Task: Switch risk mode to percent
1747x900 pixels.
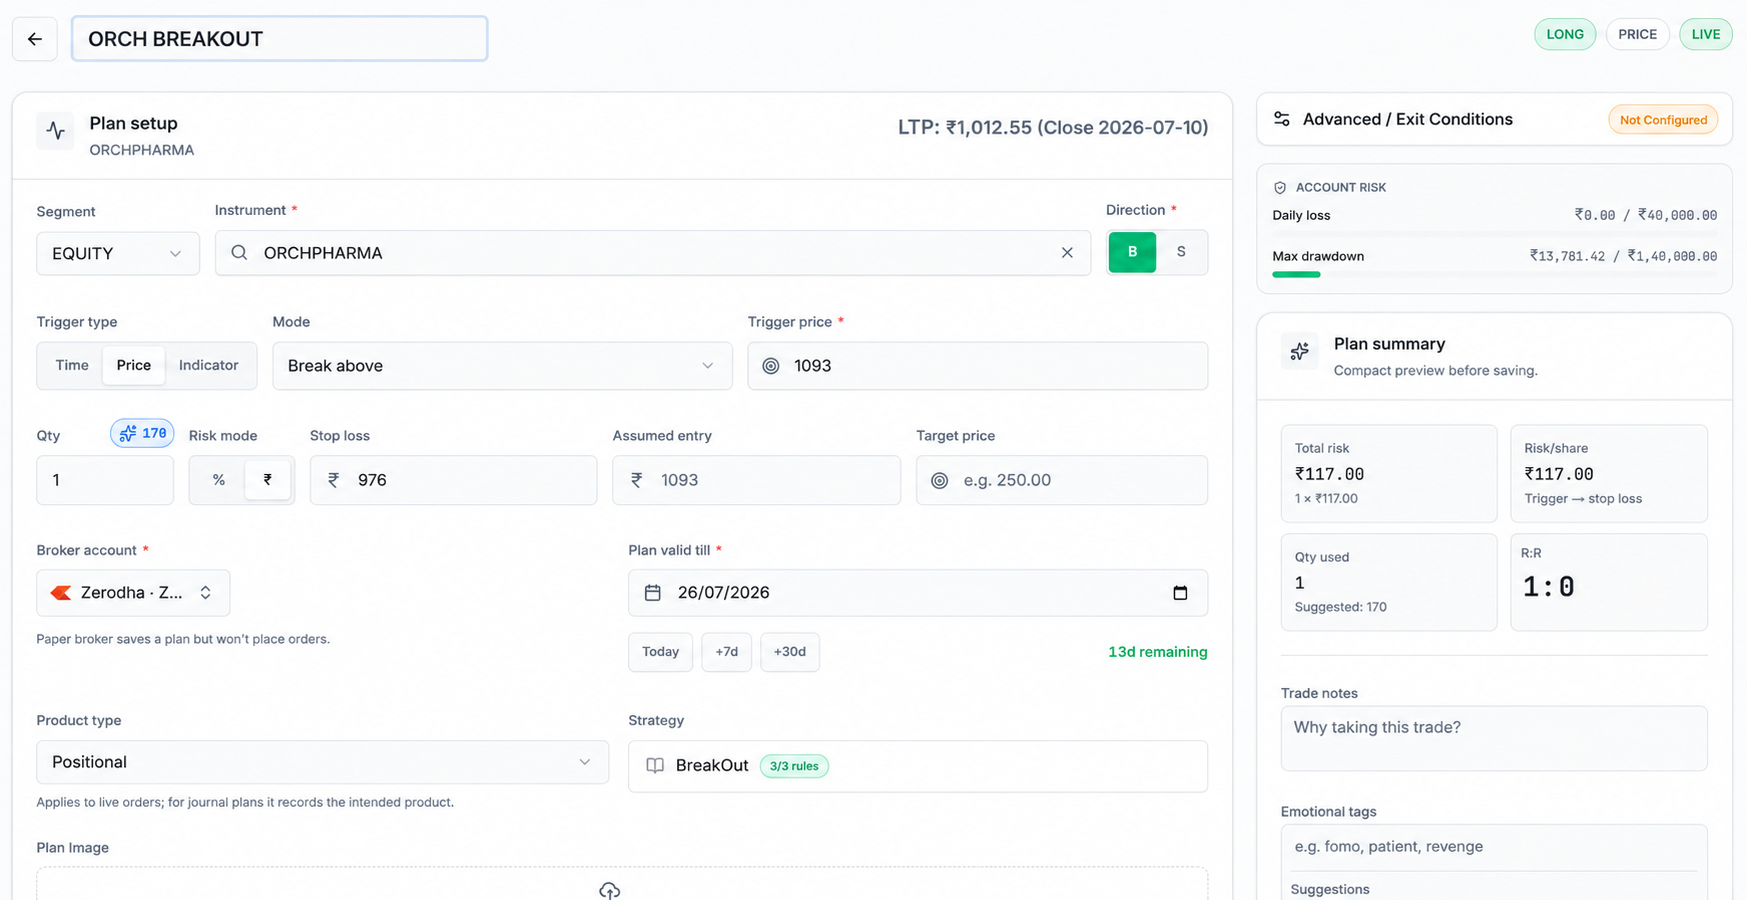Action: pyautogui.click(x=219, y=480)
